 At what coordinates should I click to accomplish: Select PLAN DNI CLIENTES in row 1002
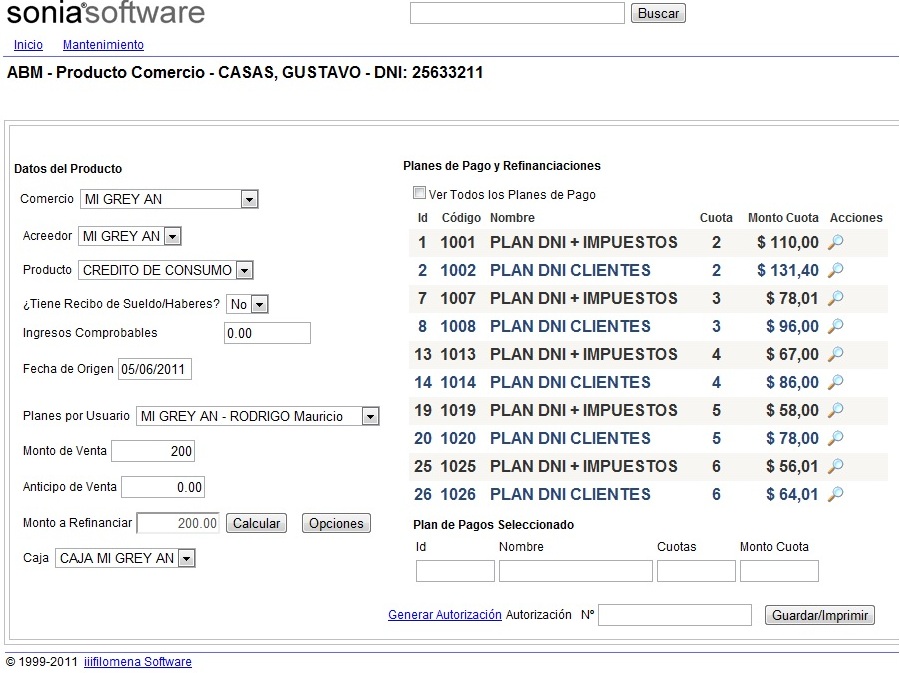570,270
